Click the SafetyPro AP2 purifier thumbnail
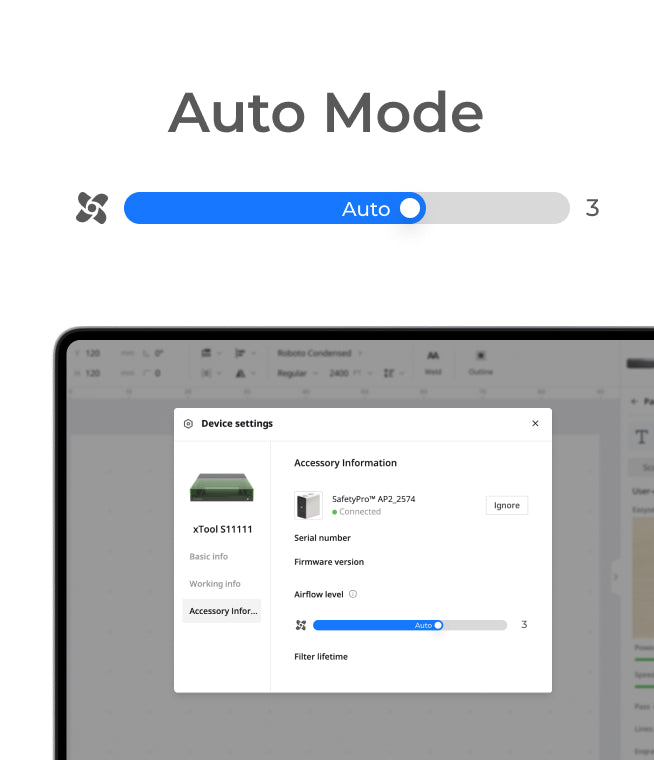 tap(308, 505)
